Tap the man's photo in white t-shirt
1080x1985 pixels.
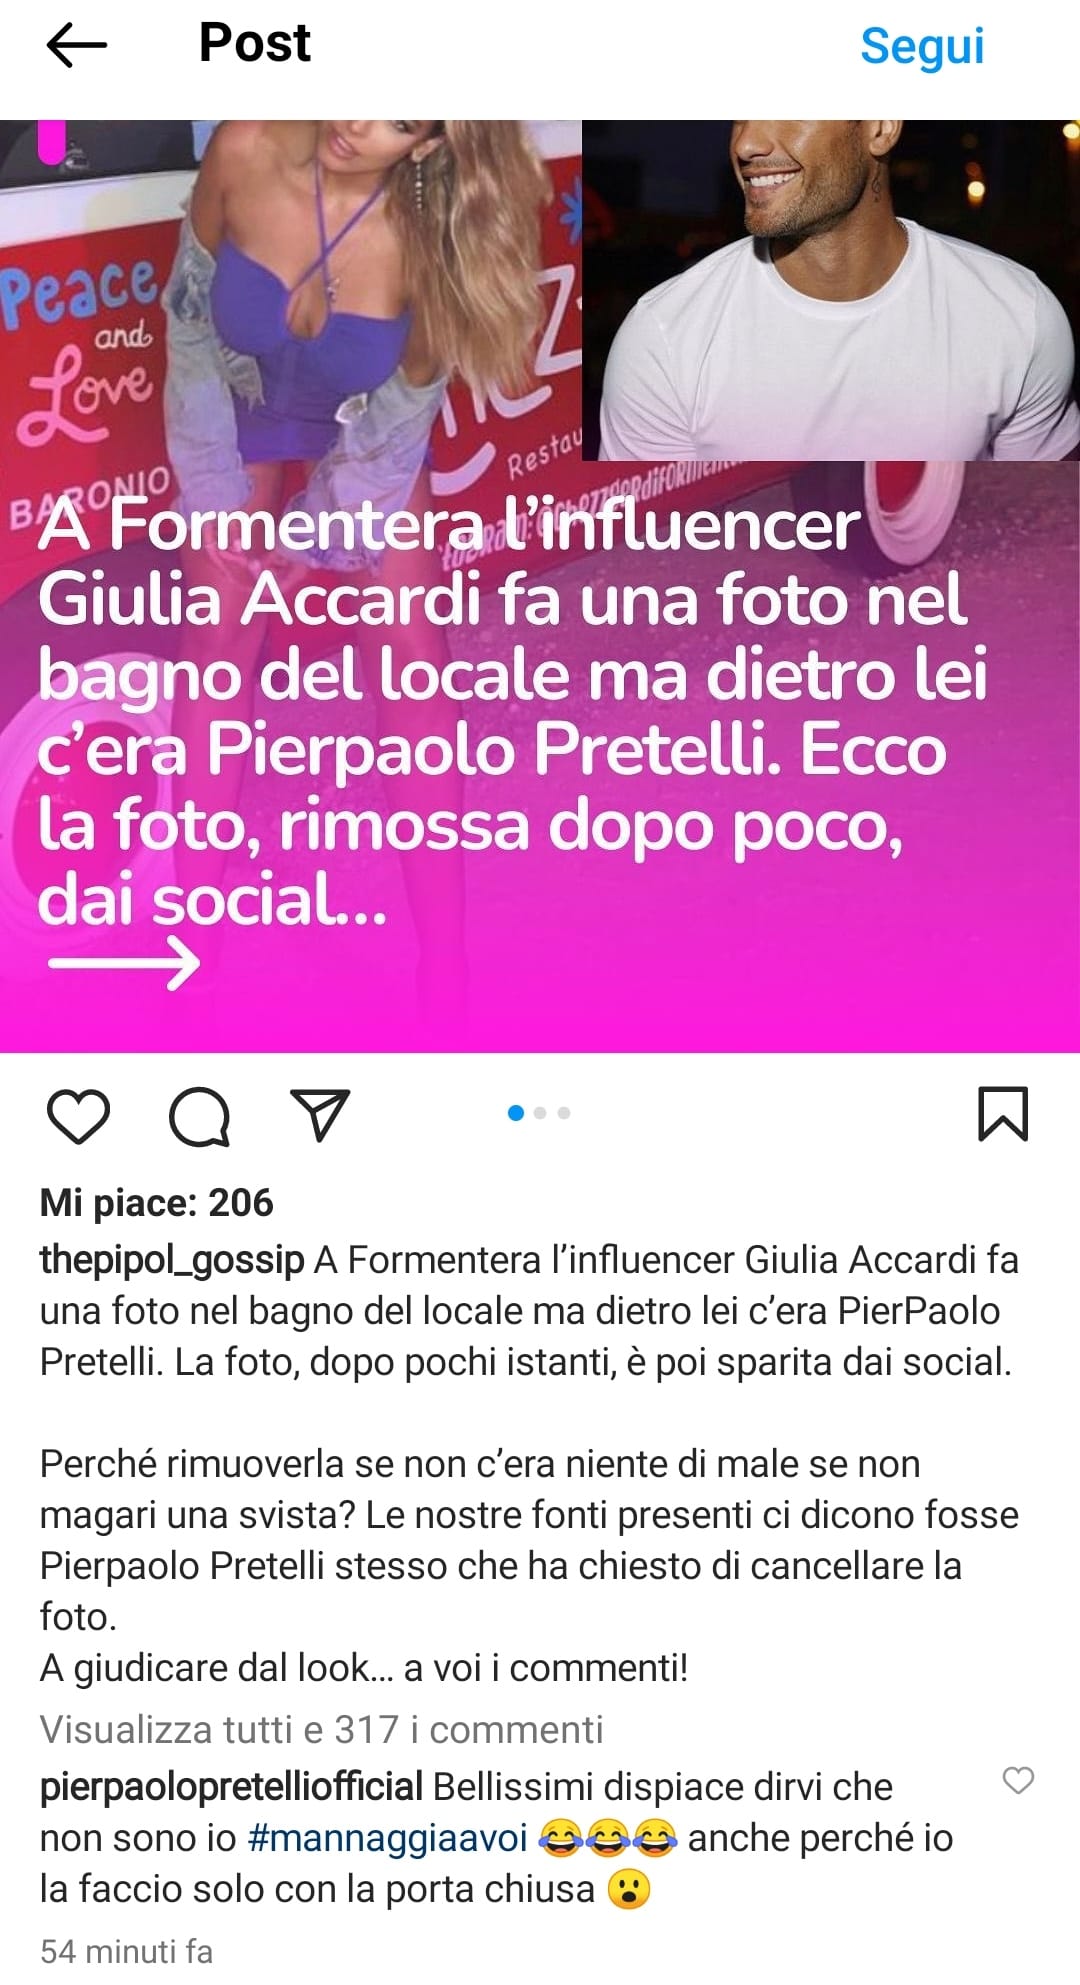(x=831, y=290)
